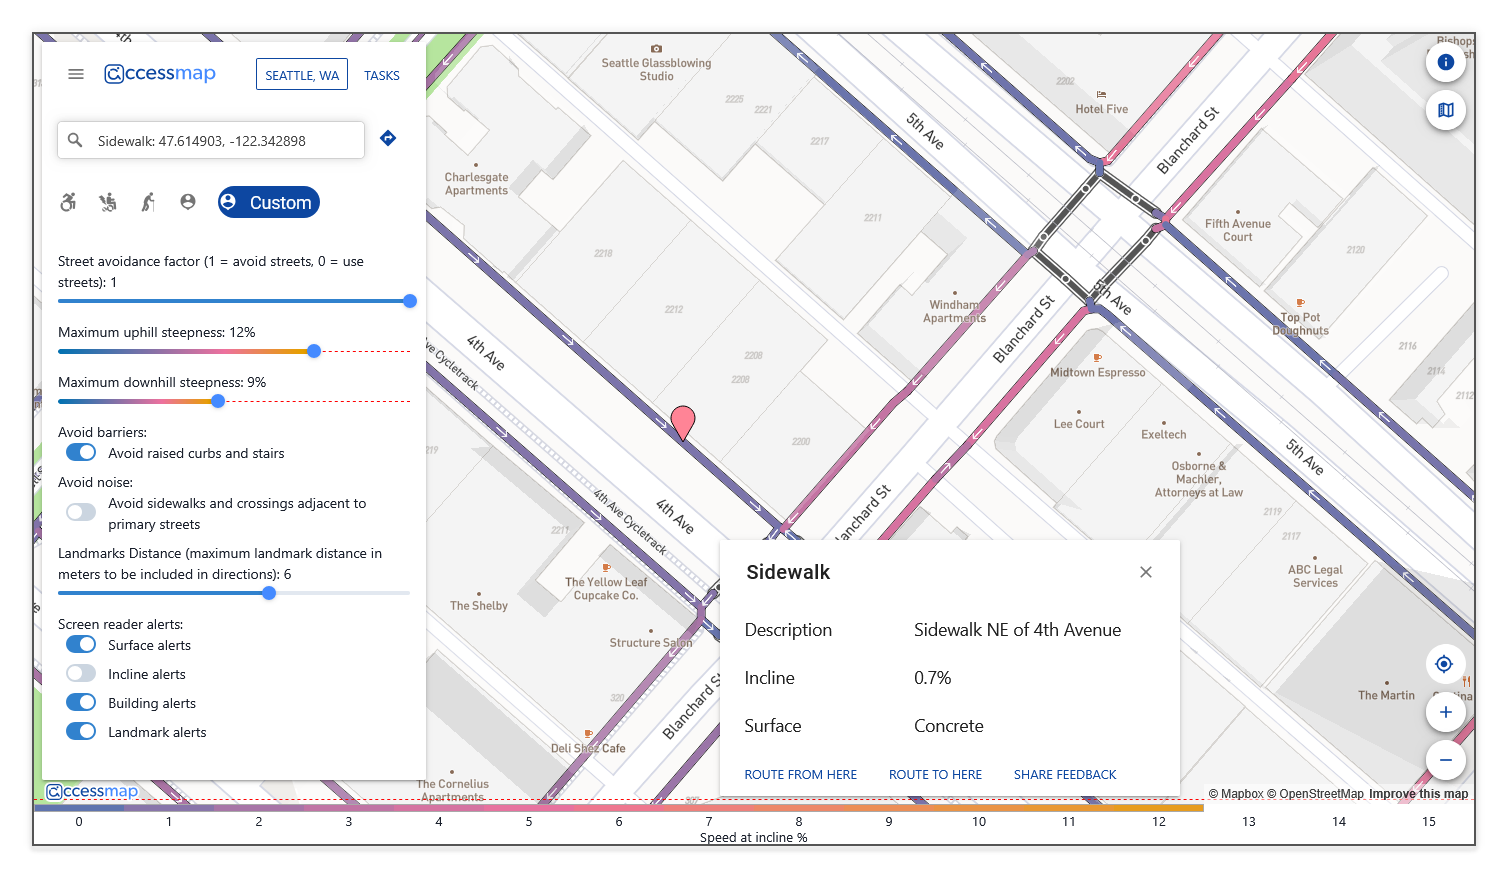
Task: Zoom out on the map
Action: pyautogui.click(x=1445, y=760)
